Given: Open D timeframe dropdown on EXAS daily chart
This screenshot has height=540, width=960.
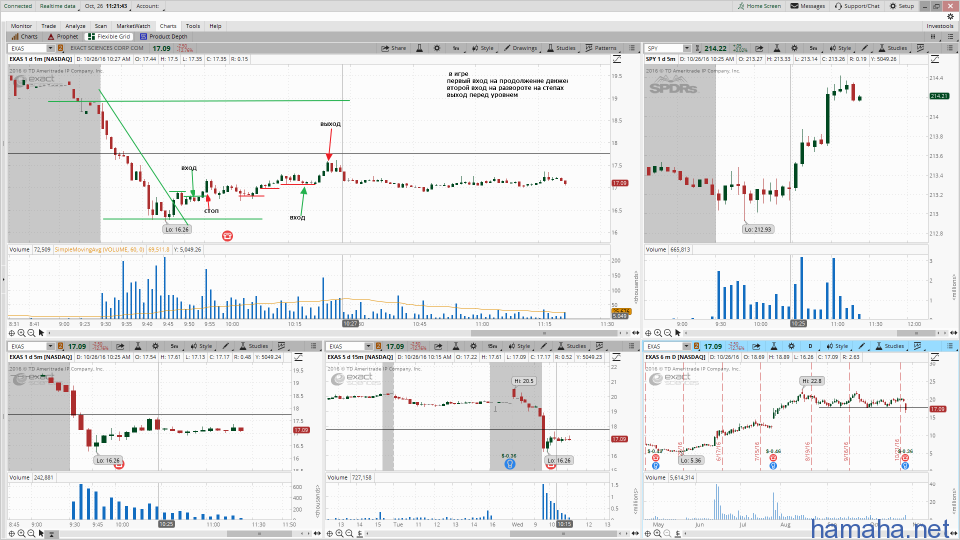Looking at the screenshot, I should tap(811, 346).
